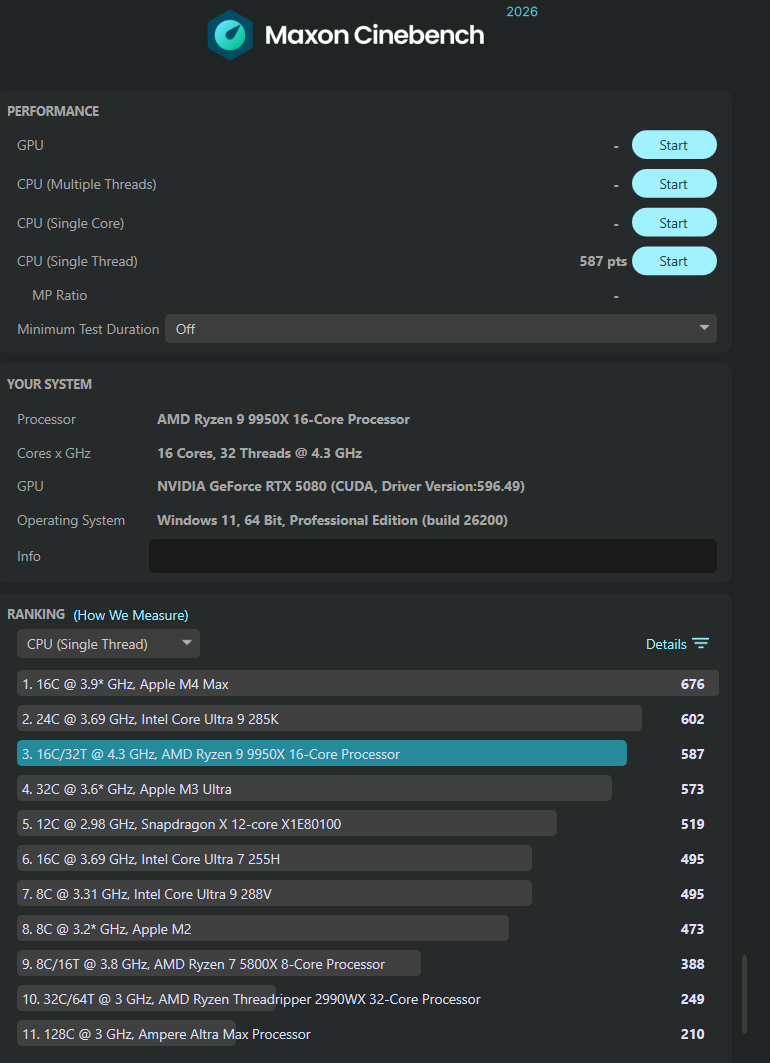Click the 519 score value

pyautogui.click(x=692, y=824)
